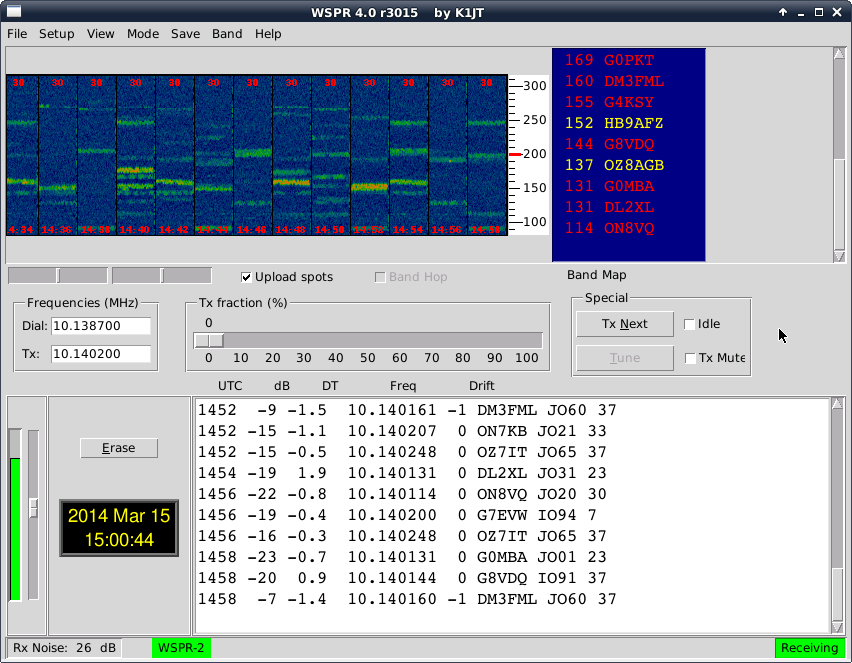Click the 14:52 waterfall time segment

(370, 155)
